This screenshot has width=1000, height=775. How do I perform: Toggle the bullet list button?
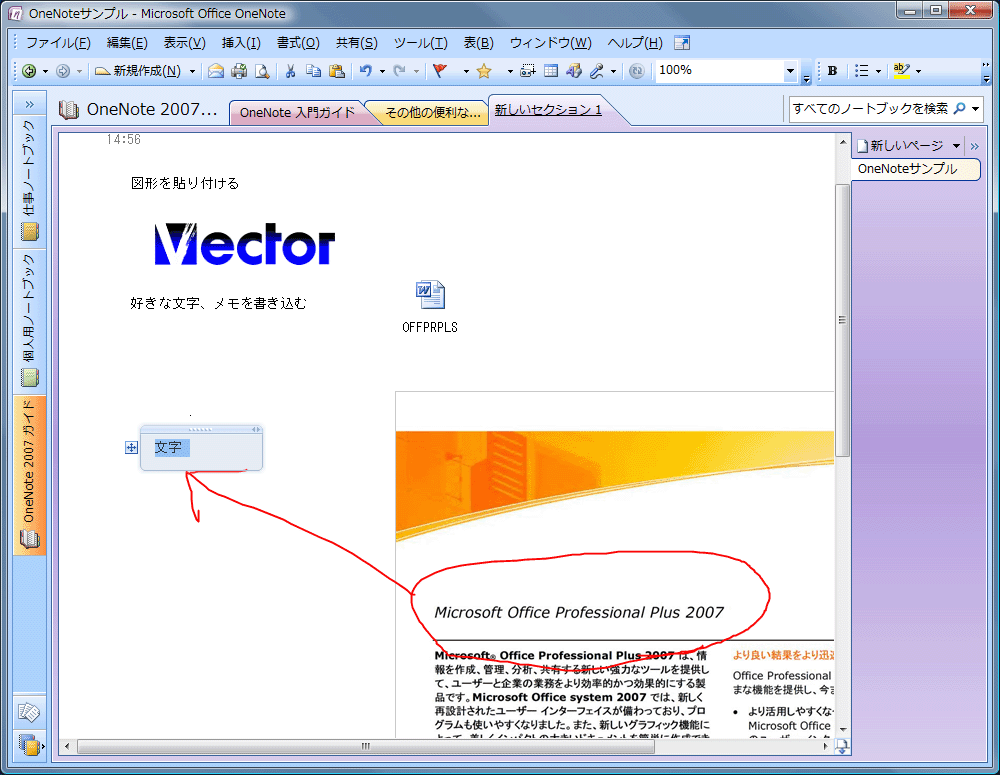coord(862,71)
